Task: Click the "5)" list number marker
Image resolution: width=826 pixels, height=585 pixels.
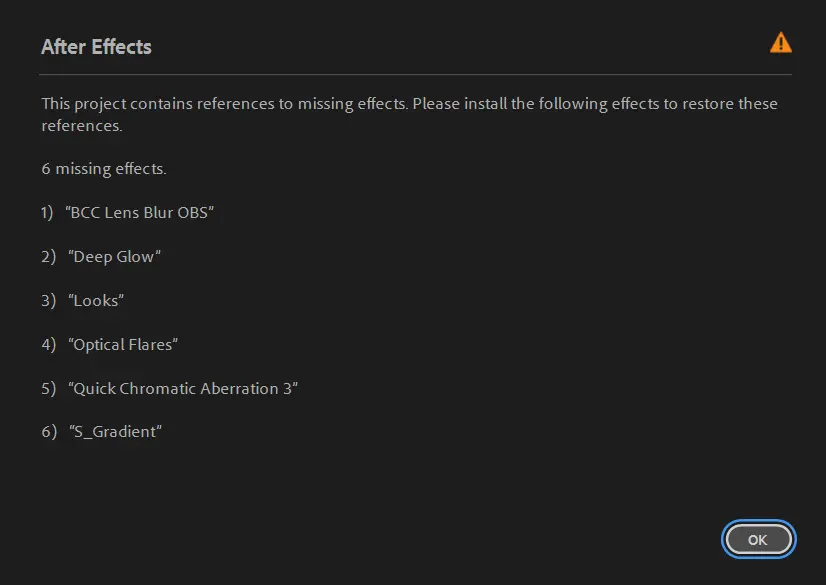Action: (x=48, y=389)
